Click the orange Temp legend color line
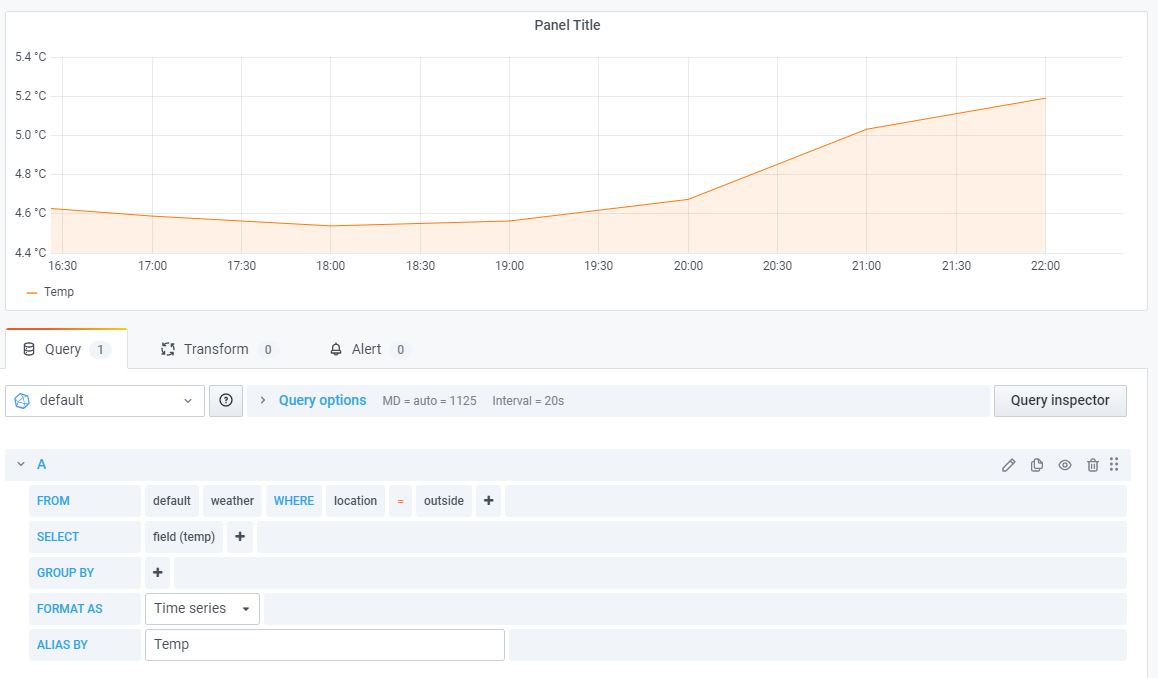 (32, 293)
